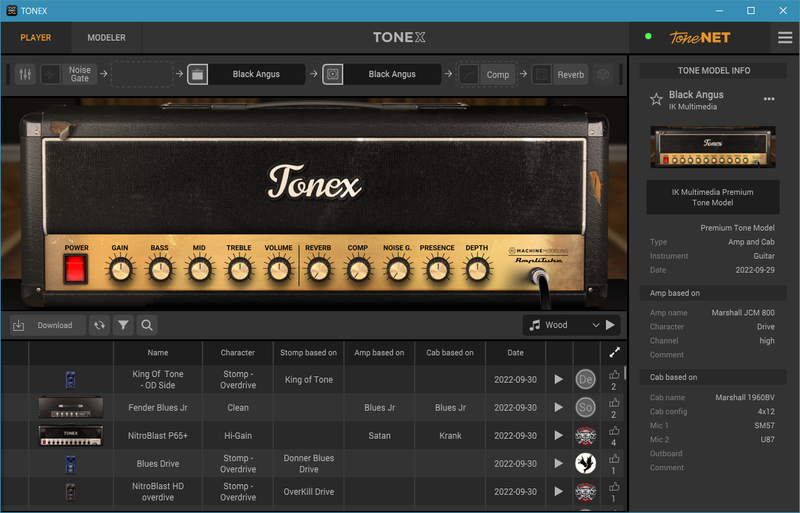Switch to the MODELER tab
Viewport: 800px width, 513px height.
point(106,38)
